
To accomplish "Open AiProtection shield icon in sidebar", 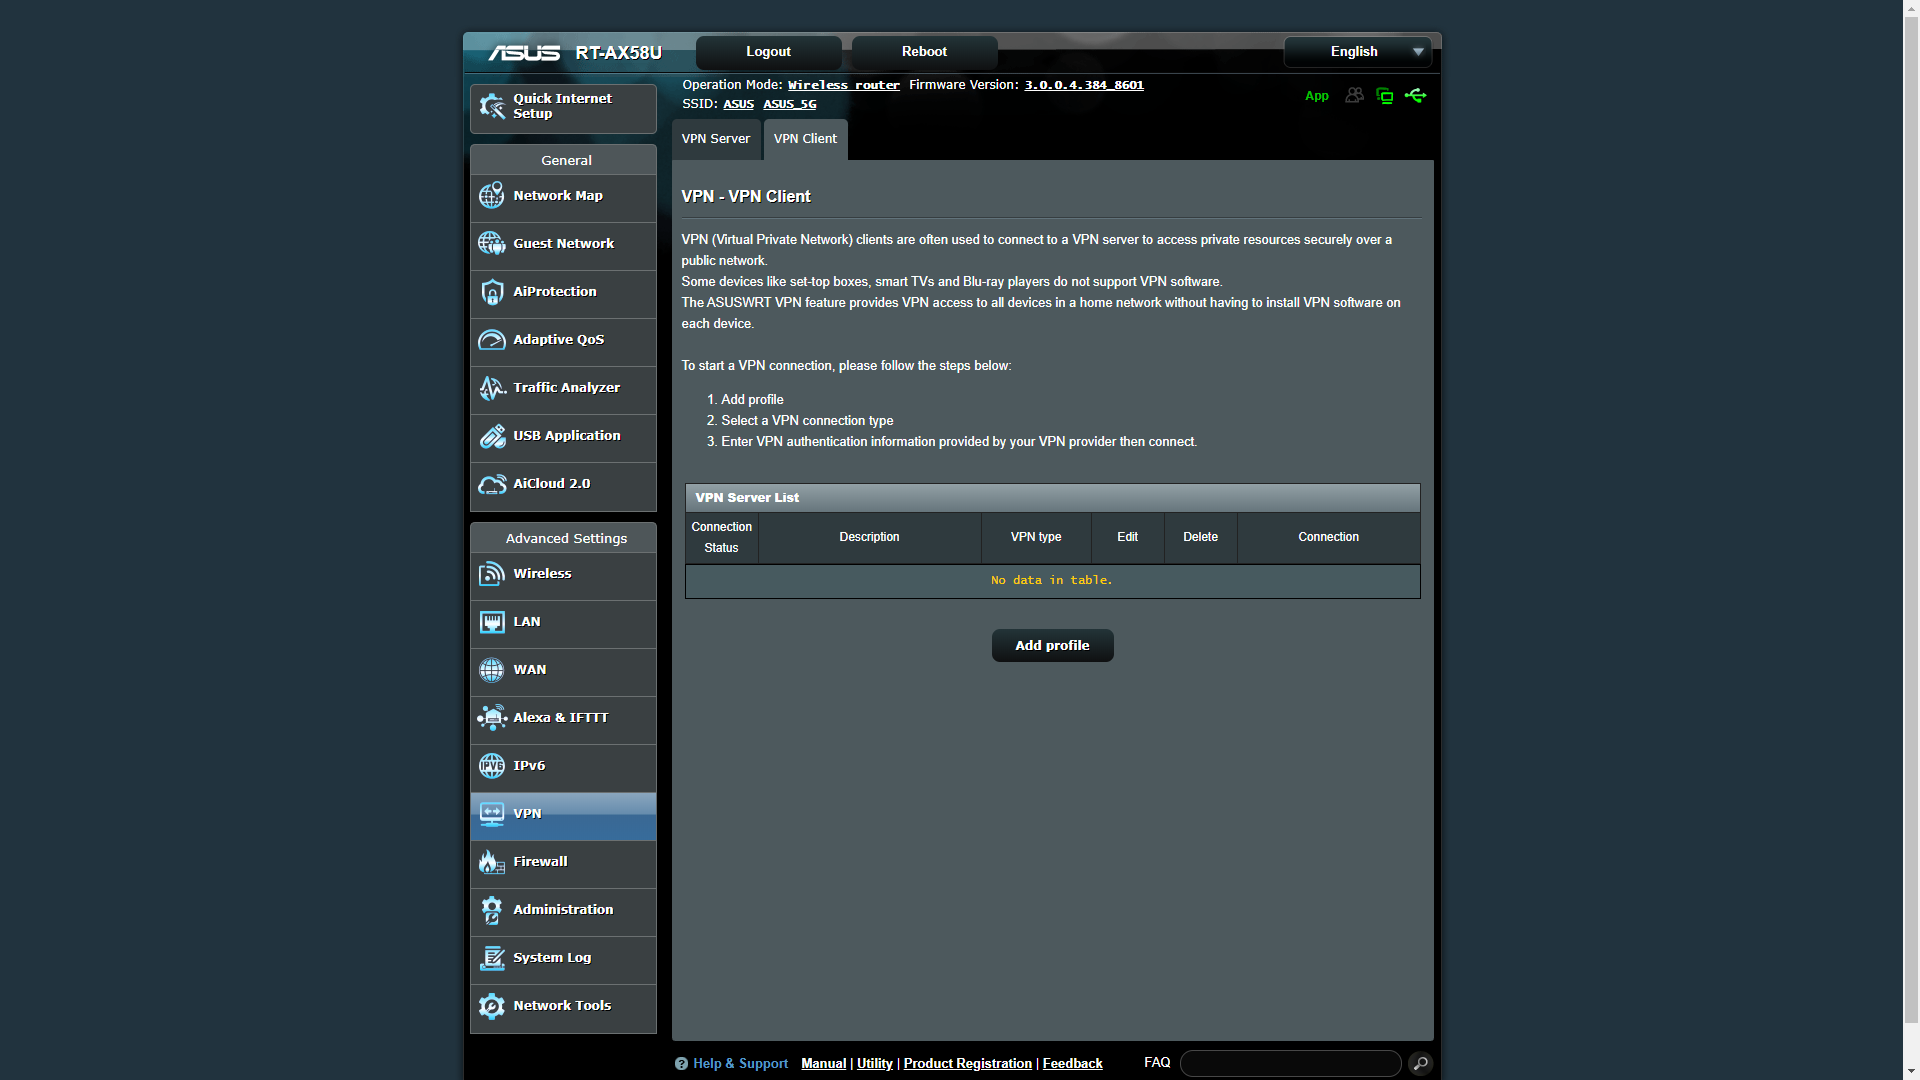I will 491,292.
